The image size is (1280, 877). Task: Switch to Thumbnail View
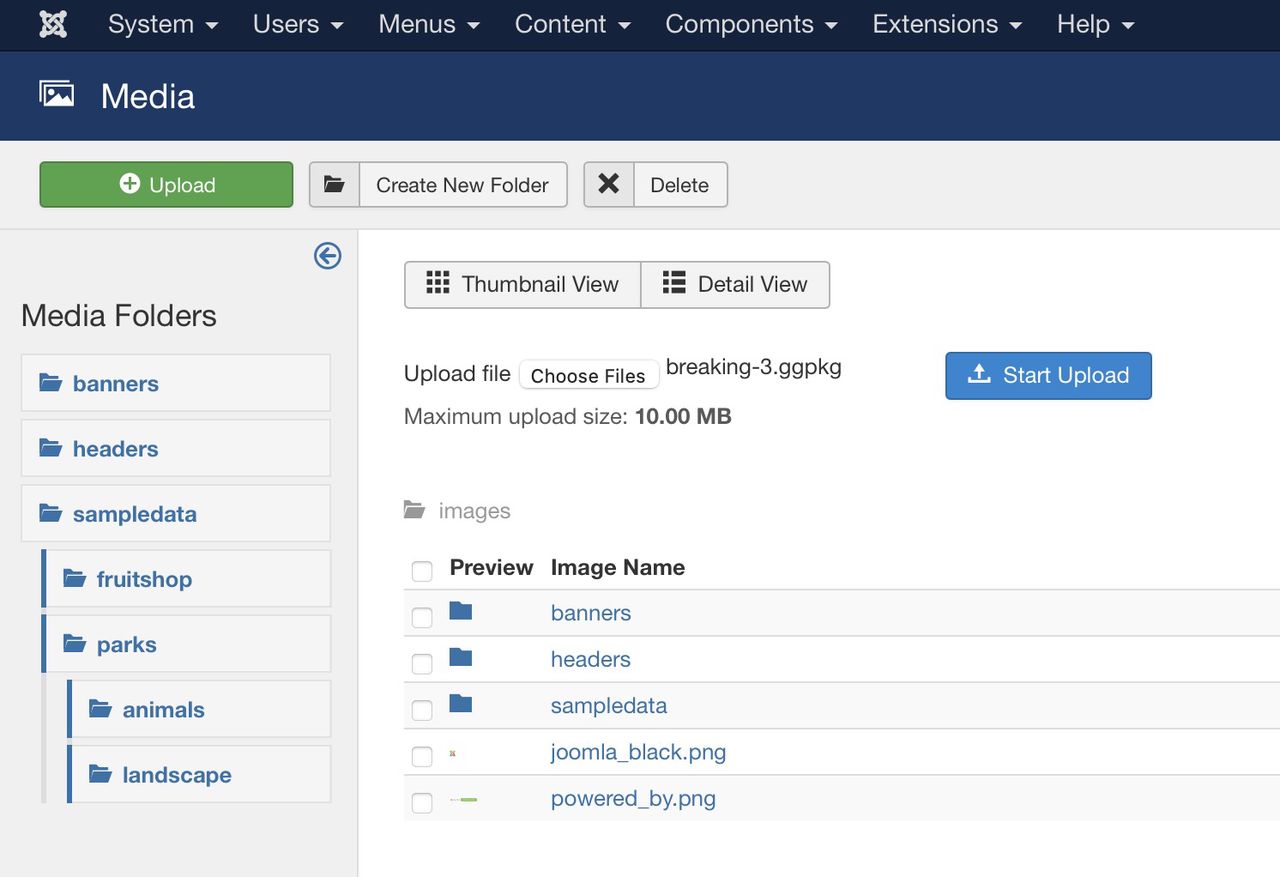(x=522, y=285)
